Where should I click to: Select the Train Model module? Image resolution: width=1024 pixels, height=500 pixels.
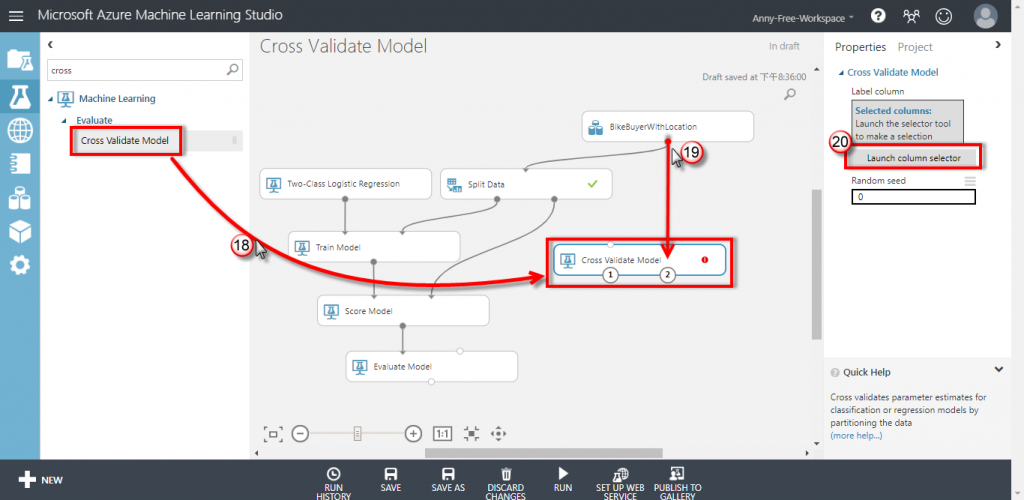click(374, 247)
